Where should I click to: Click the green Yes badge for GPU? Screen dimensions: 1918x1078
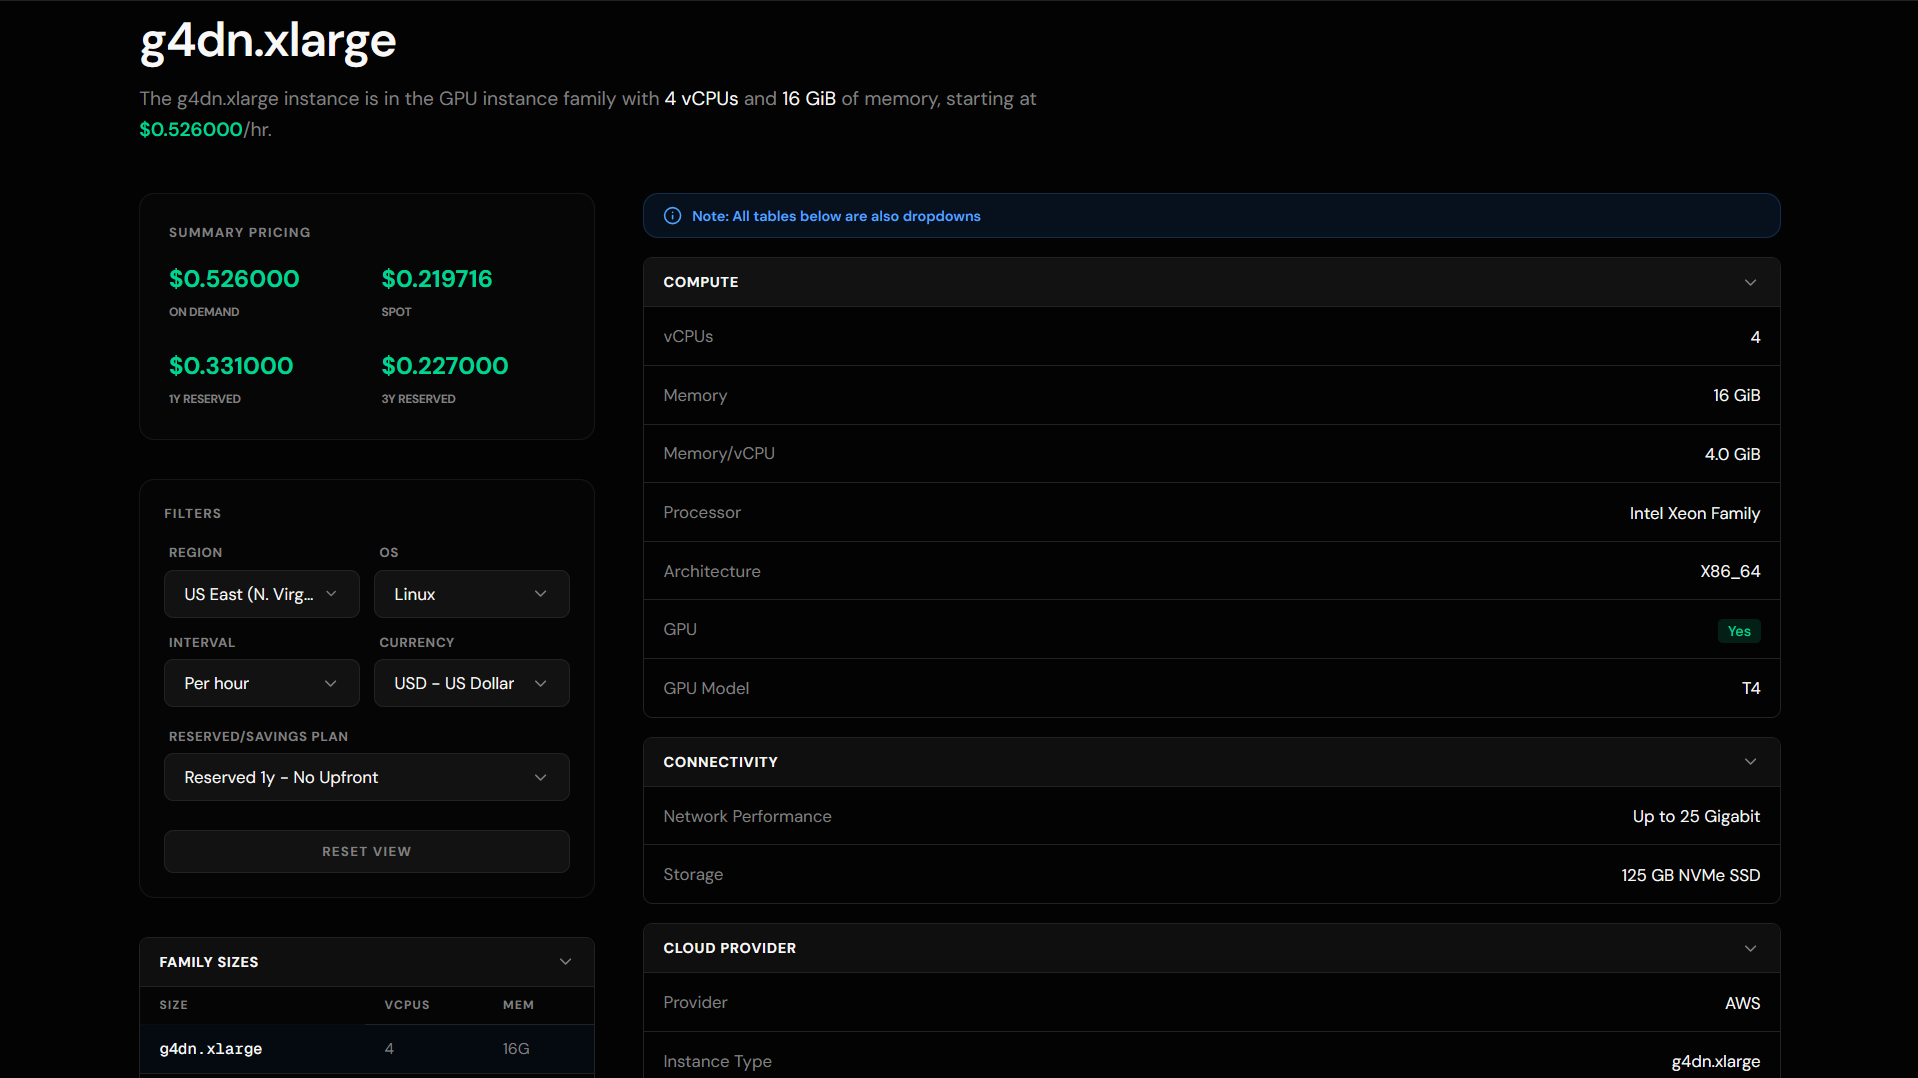click(x=1738, y=630)
